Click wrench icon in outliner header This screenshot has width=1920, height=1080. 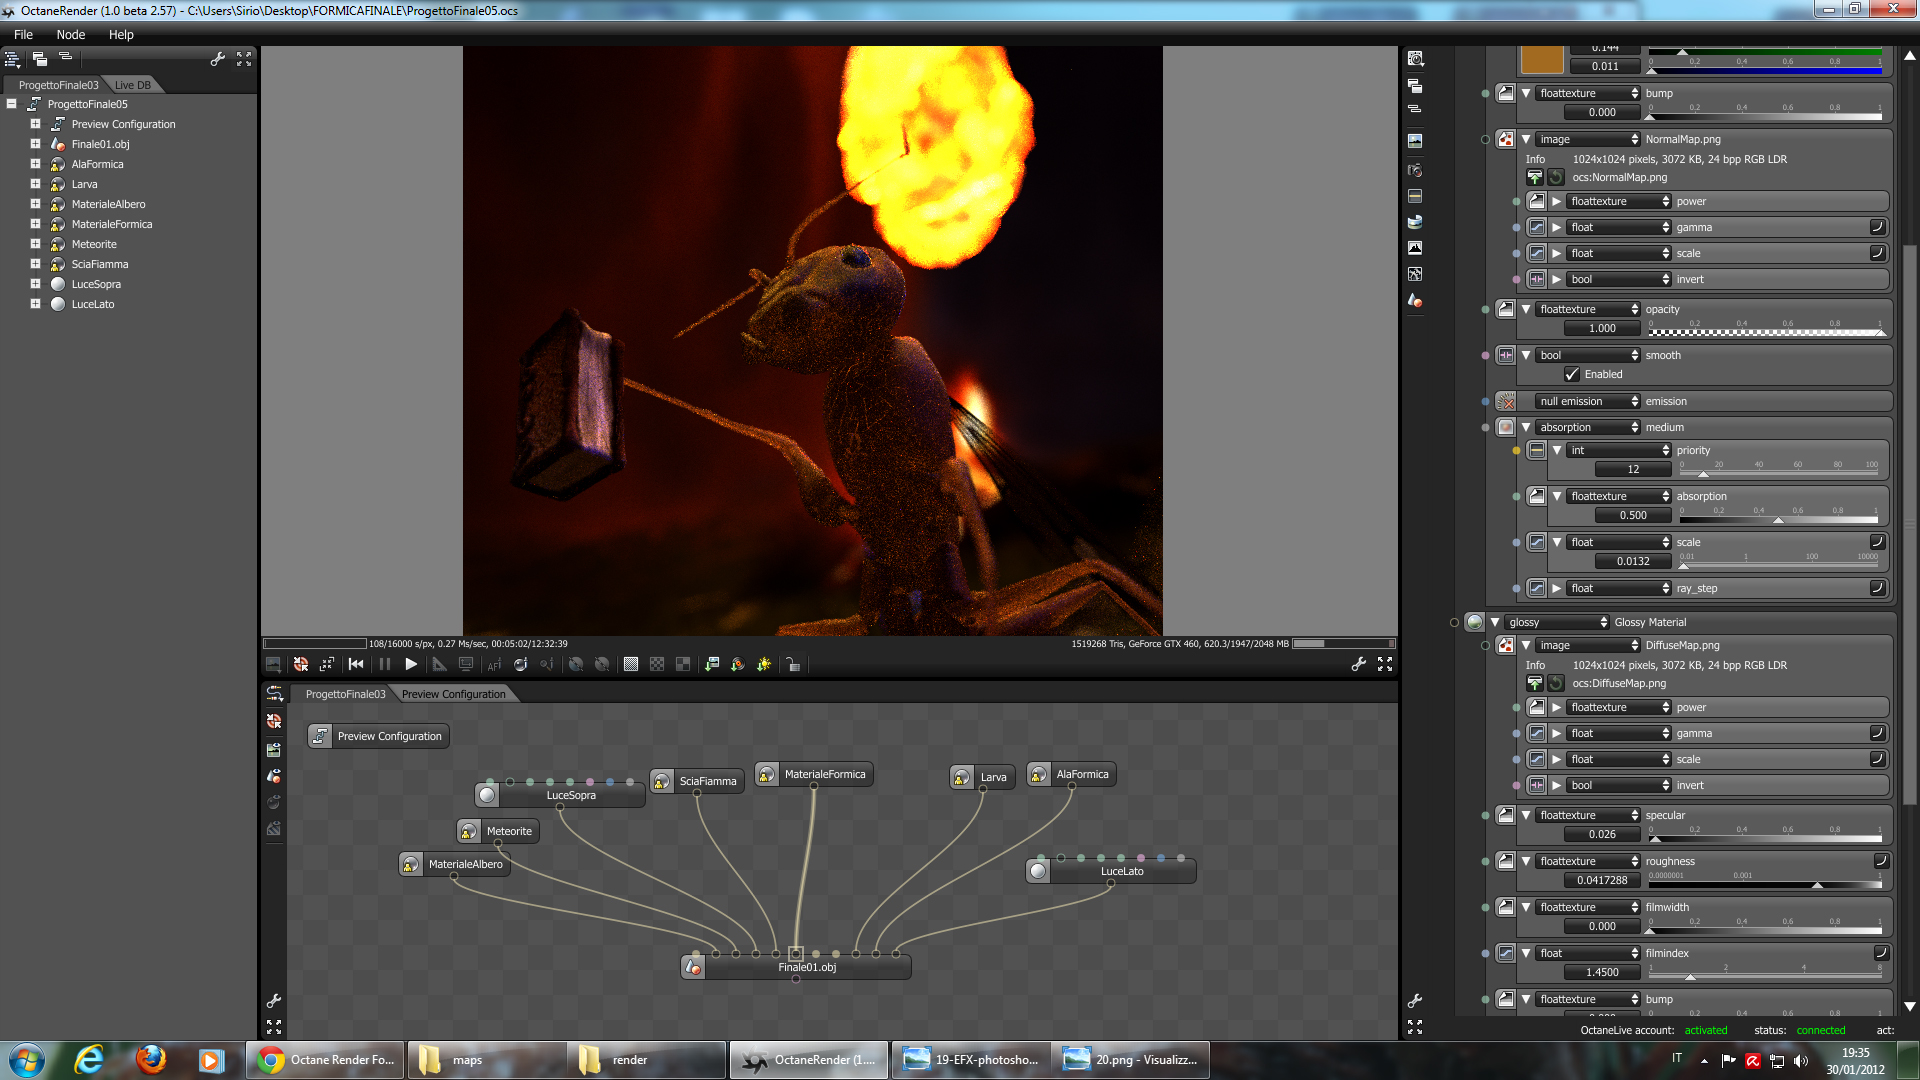pos(217,60)
